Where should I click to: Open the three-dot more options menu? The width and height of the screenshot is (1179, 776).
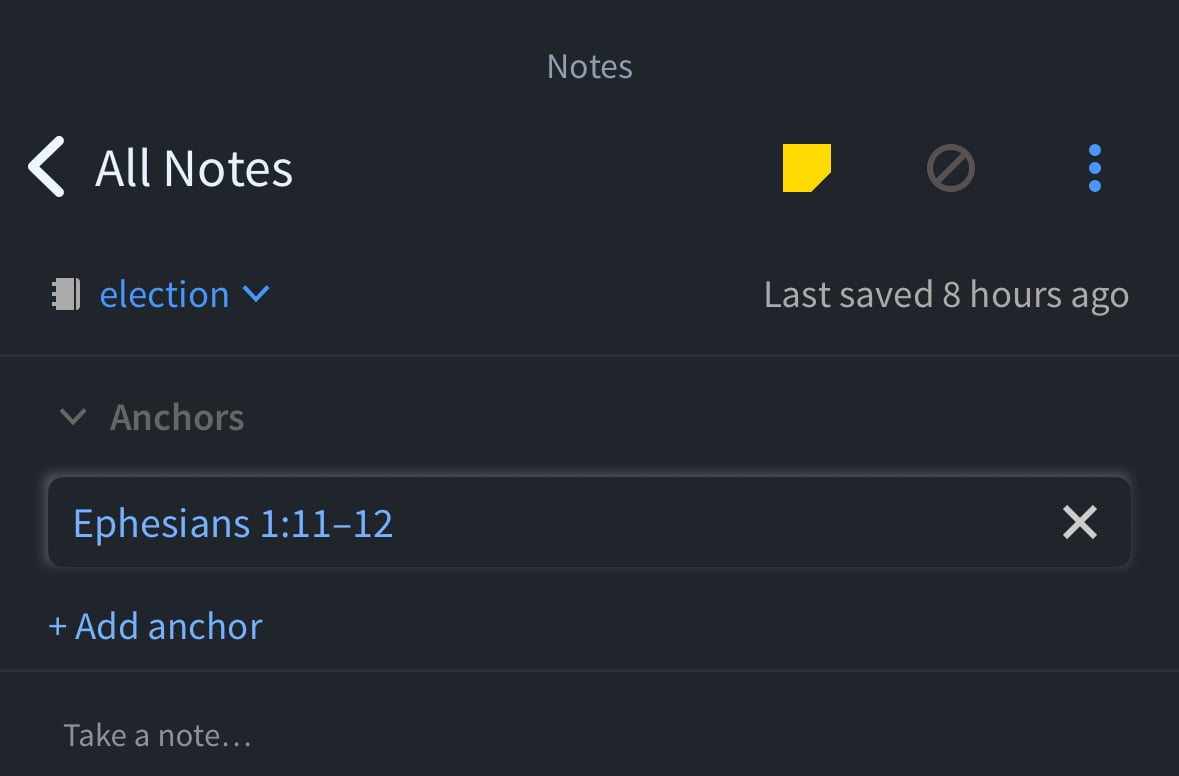click(1094, 168)
